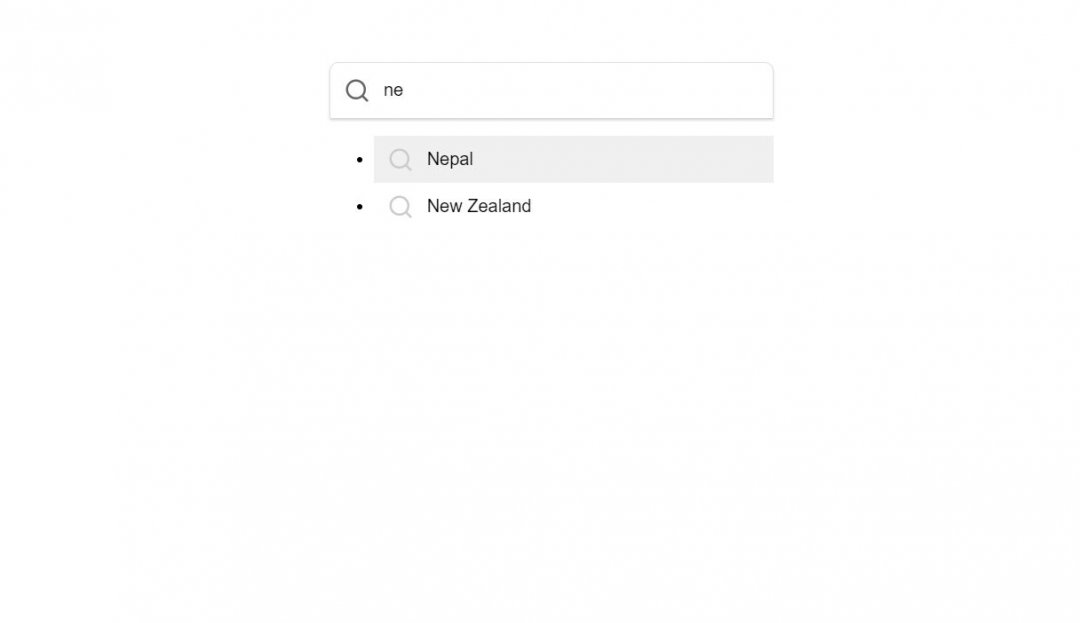Click the gray lens icon on the highlighted row
The height and width of the screenshot is (623, 1080).
400,159
